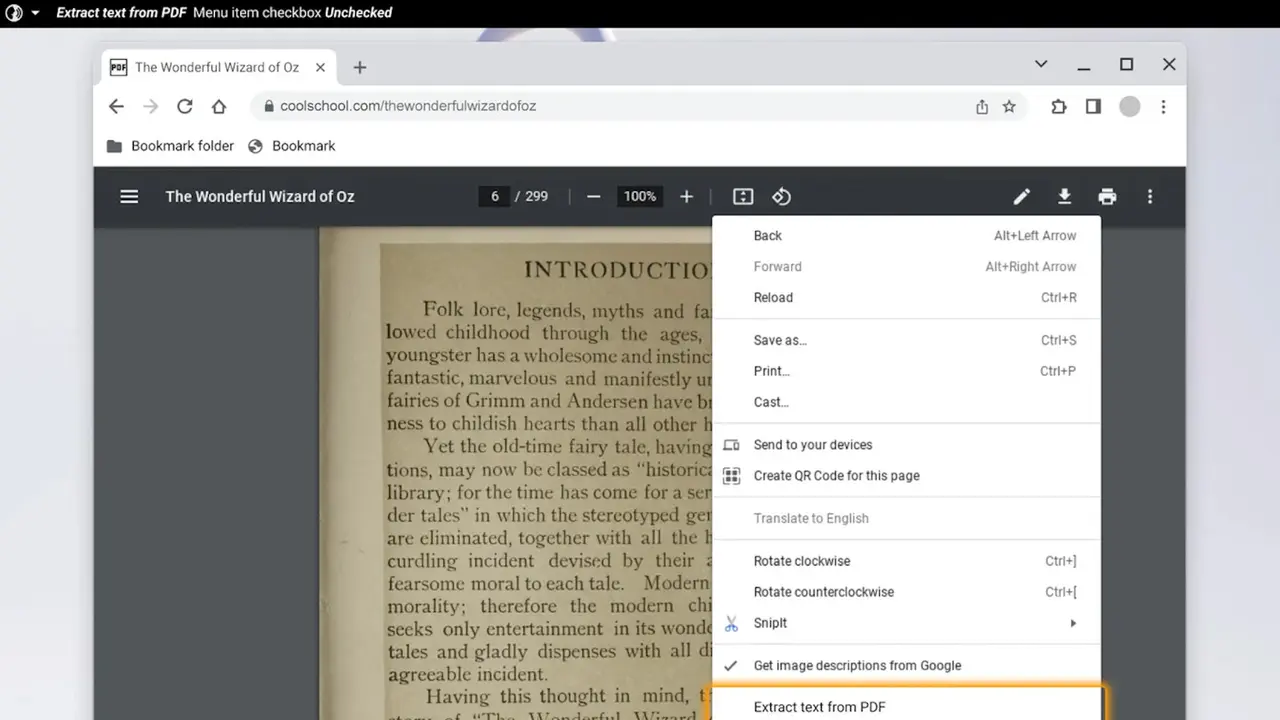Click the fit to page icon
1280x720 pixels.
pos(743,196)
